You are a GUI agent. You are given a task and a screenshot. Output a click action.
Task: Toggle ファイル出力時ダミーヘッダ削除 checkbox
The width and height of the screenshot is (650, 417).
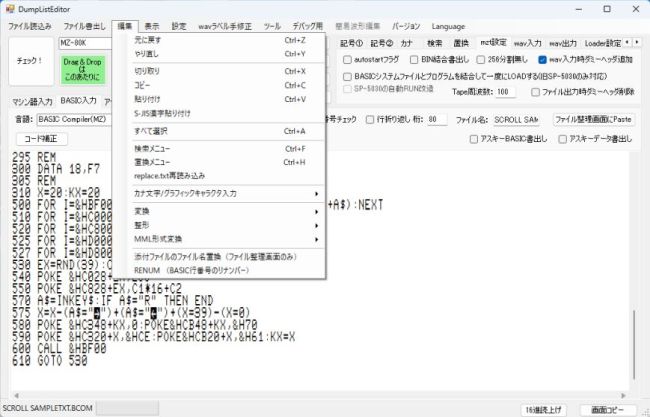[x=535, y=92]
